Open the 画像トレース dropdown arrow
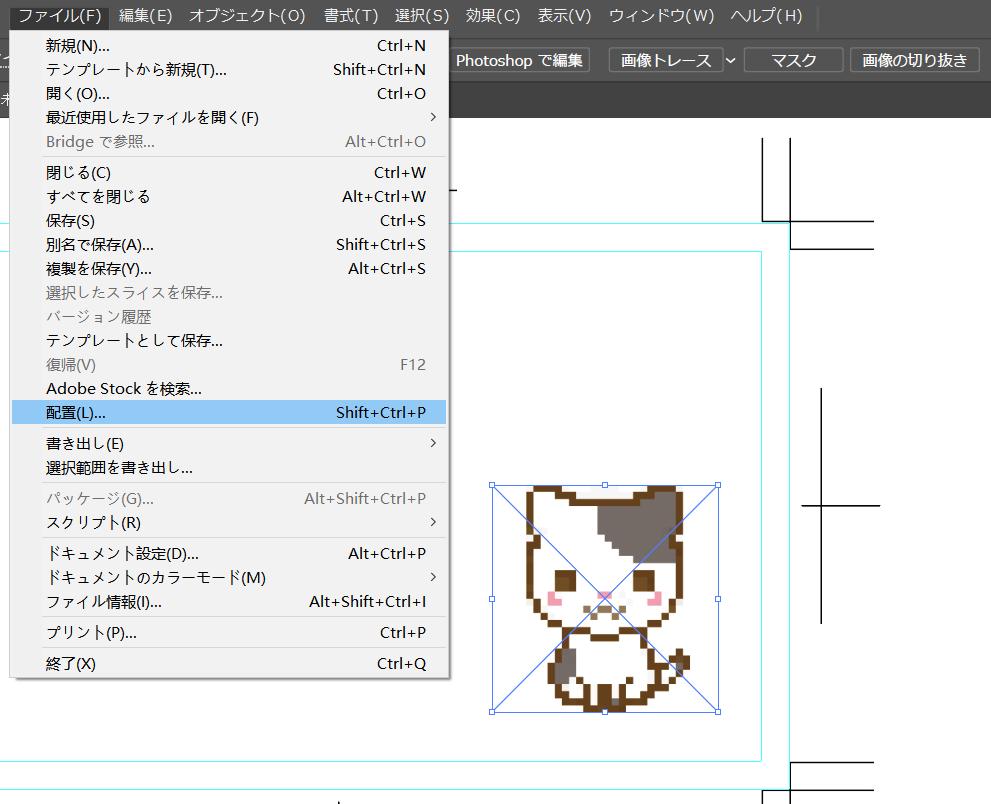991x804 pixels. click(x=730, y=61)
